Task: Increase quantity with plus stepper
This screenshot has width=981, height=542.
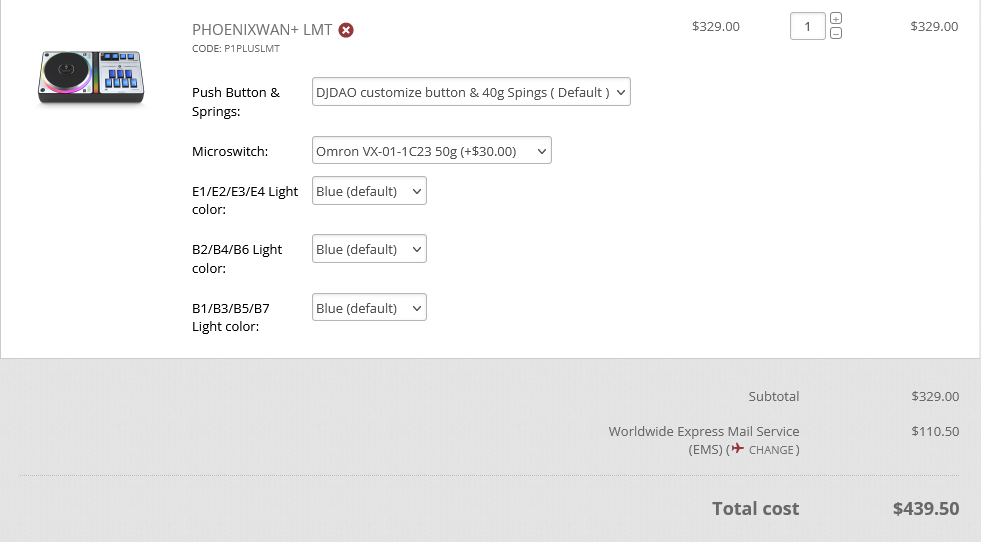Action: (x=836, y=18)
